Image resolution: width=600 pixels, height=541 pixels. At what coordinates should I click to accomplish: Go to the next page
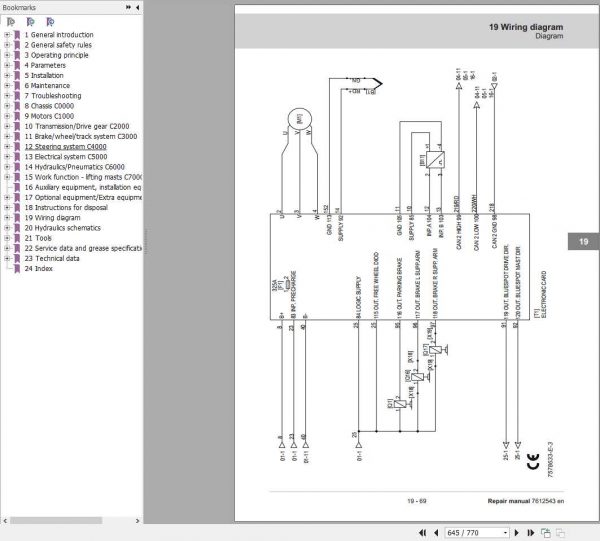point(517,533)
